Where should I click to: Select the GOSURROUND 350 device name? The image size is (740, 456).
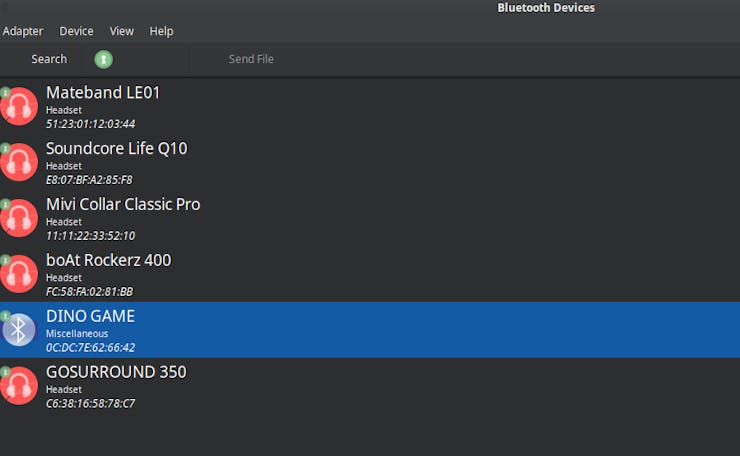116,373
